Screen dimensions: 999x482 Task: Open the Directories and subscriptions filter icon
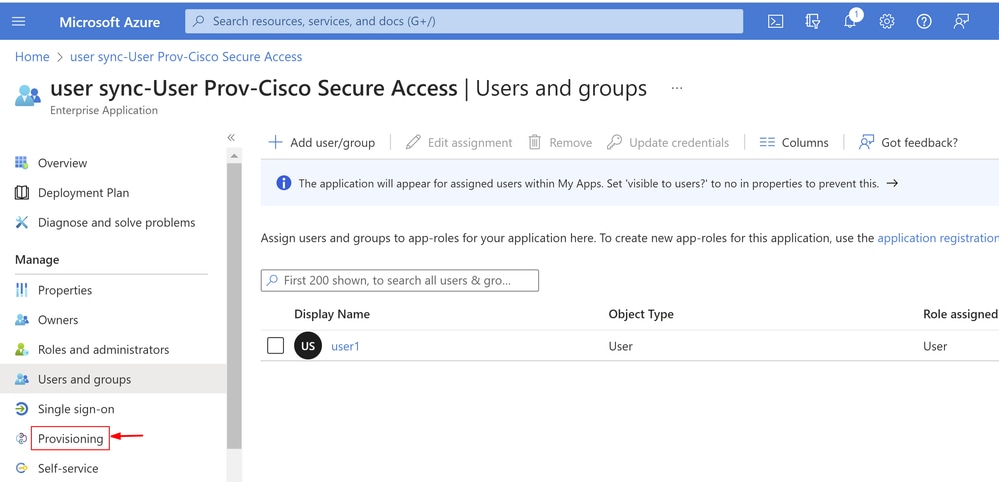[812, 21]
